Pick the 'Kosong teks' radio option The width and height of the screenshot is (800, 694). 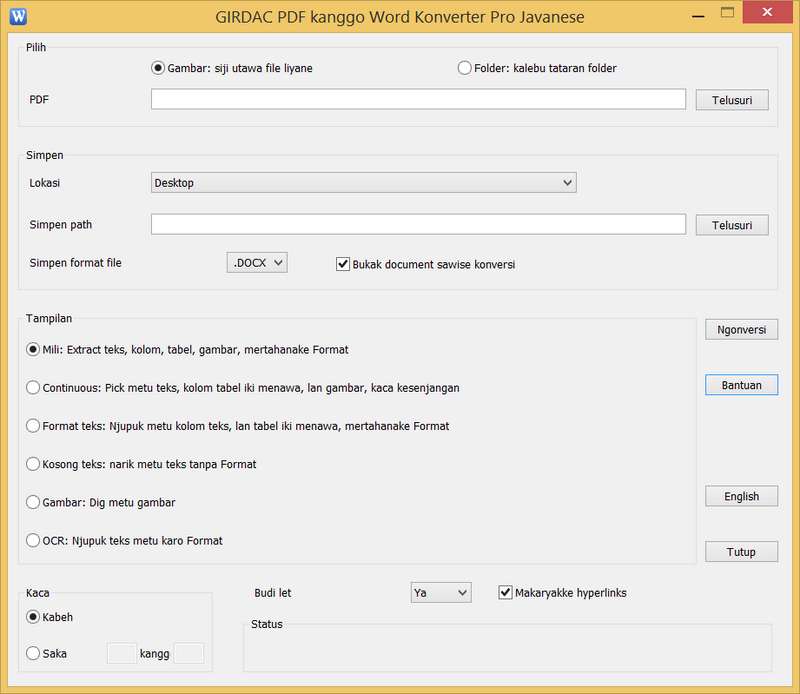(34, 464)
